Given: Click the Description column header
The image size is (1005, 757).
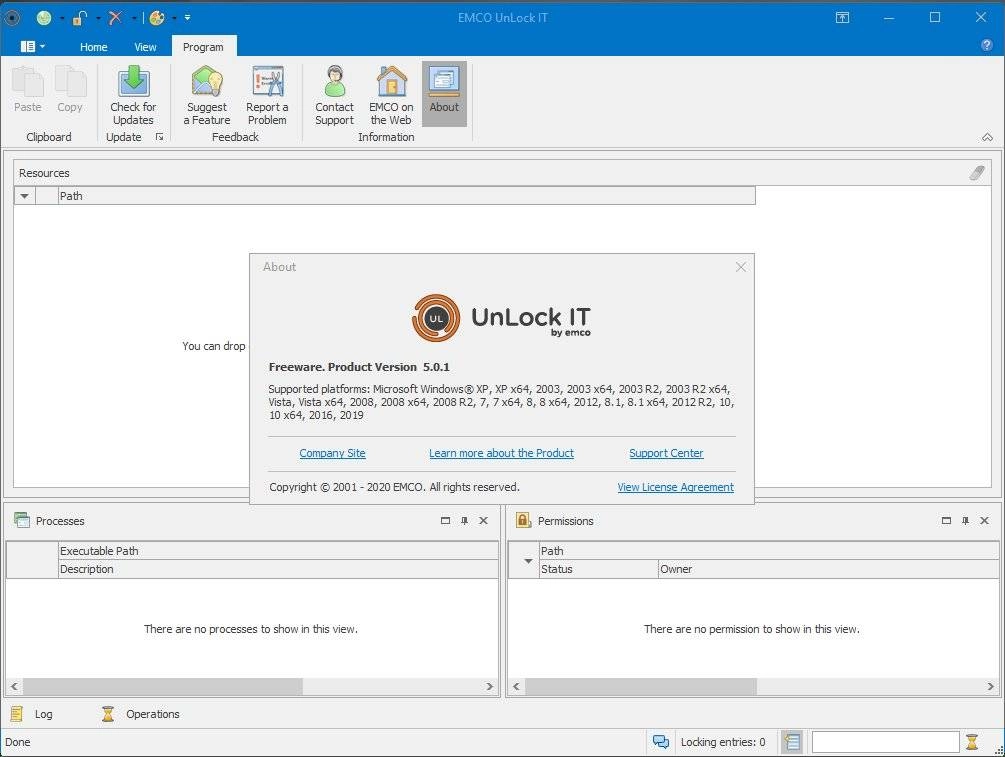Looking at the screenshot, I should pos(278,569).
